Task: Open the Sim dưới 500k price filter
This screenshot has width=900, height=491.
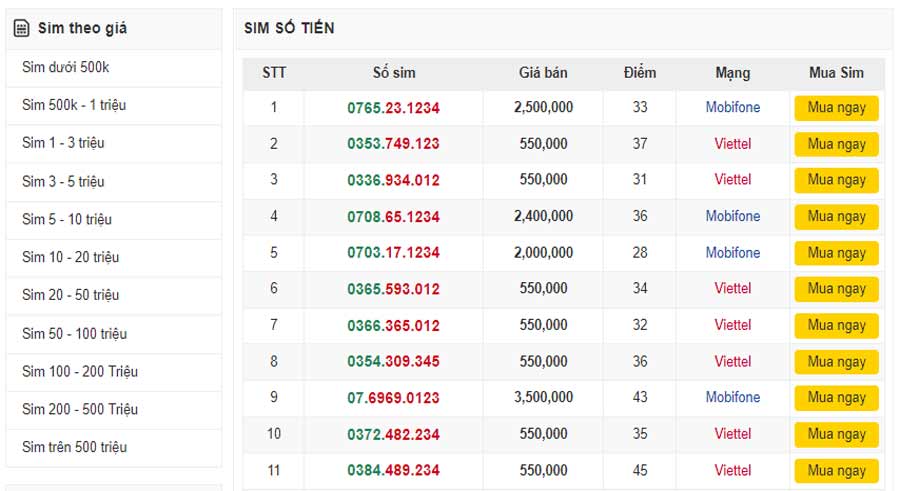Action: click(x=65, y=67)
